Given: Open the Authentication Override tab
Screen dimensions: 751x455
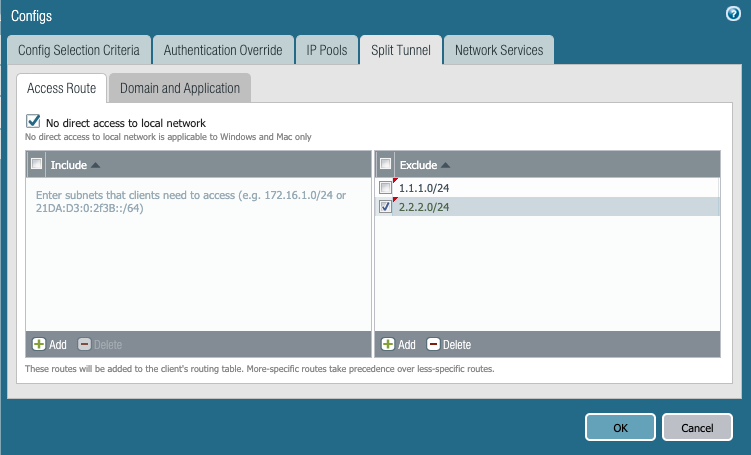Looking at the screenshot, I should (223, 50).
